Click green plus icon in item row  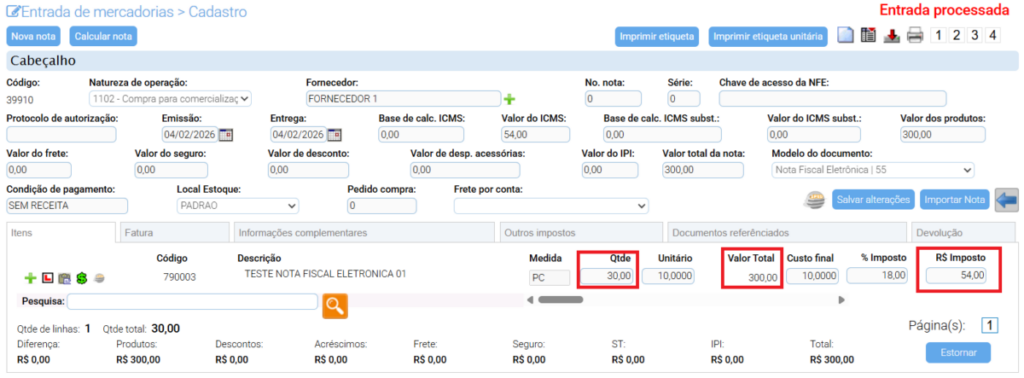coord(30,278)
